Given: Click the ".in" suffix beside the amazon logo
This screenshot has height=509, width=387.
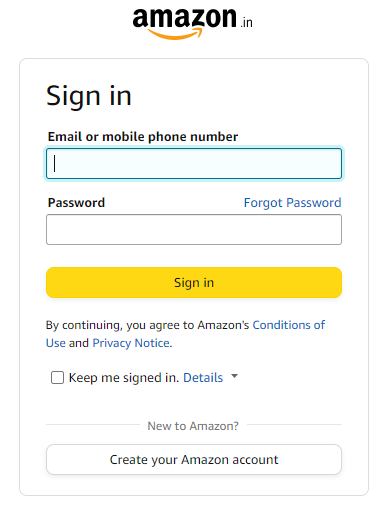Looking at the screenshot, I should 247,22.
